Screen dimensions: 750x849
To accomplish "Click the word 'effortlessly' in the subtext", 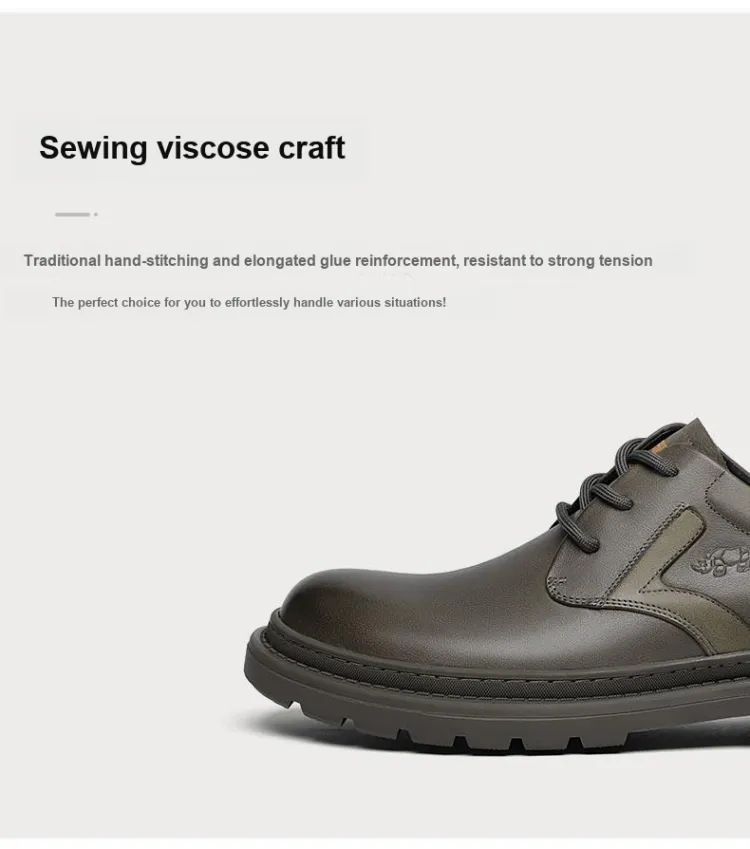I will (x=257, y=302).
